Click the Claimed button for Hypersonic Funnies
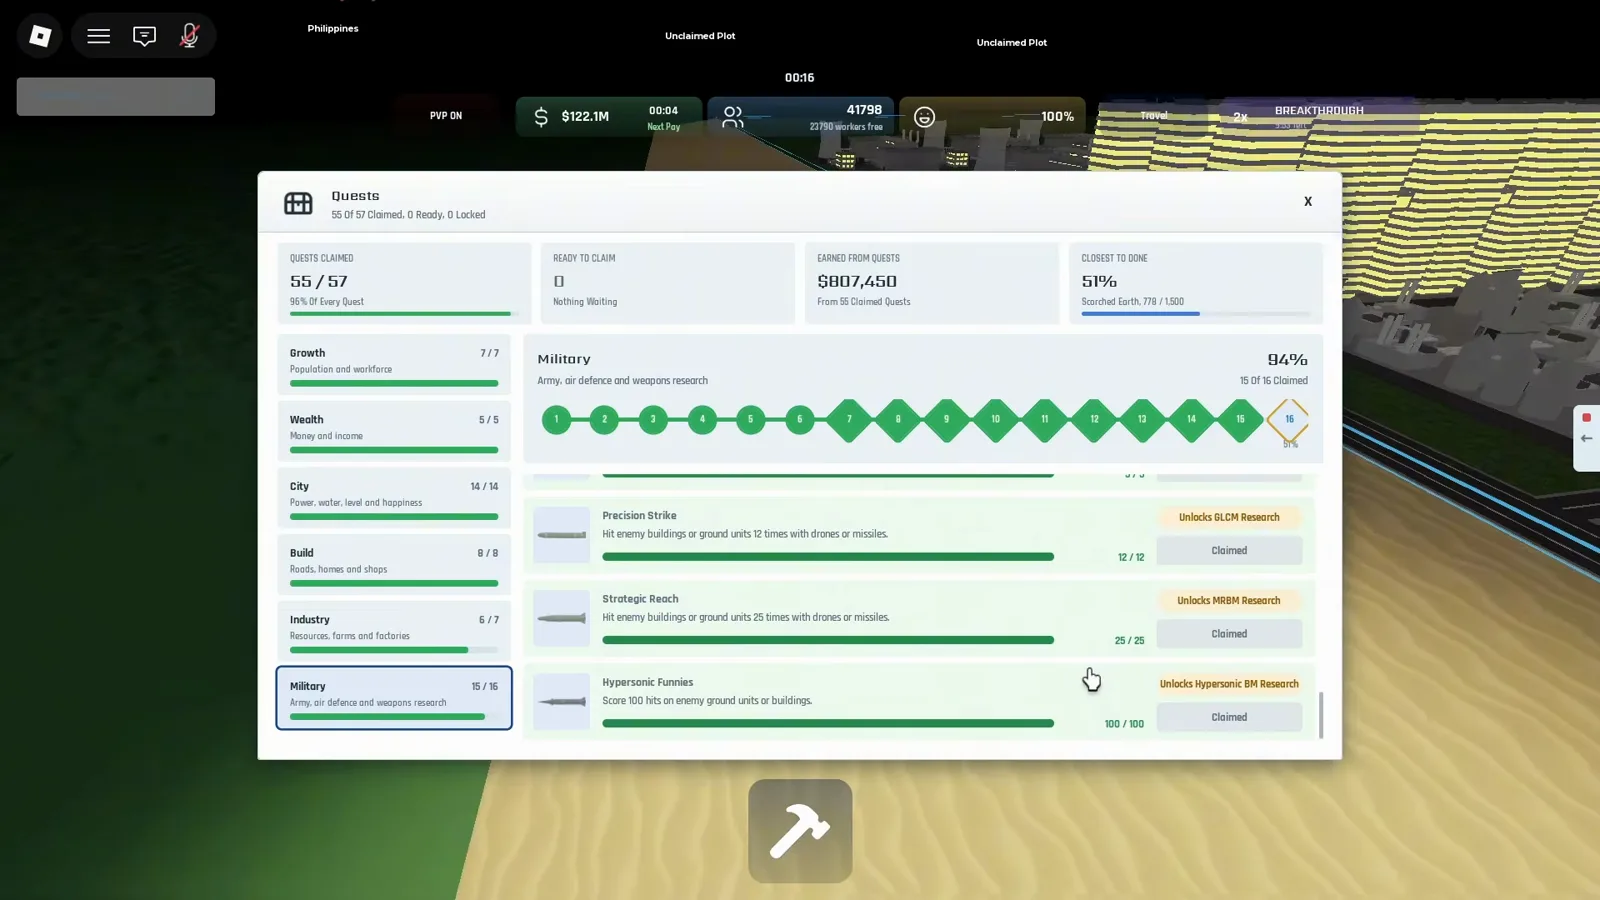Image resolution: width=1600 pixels, height=900 pixels. click(1229, 717)
